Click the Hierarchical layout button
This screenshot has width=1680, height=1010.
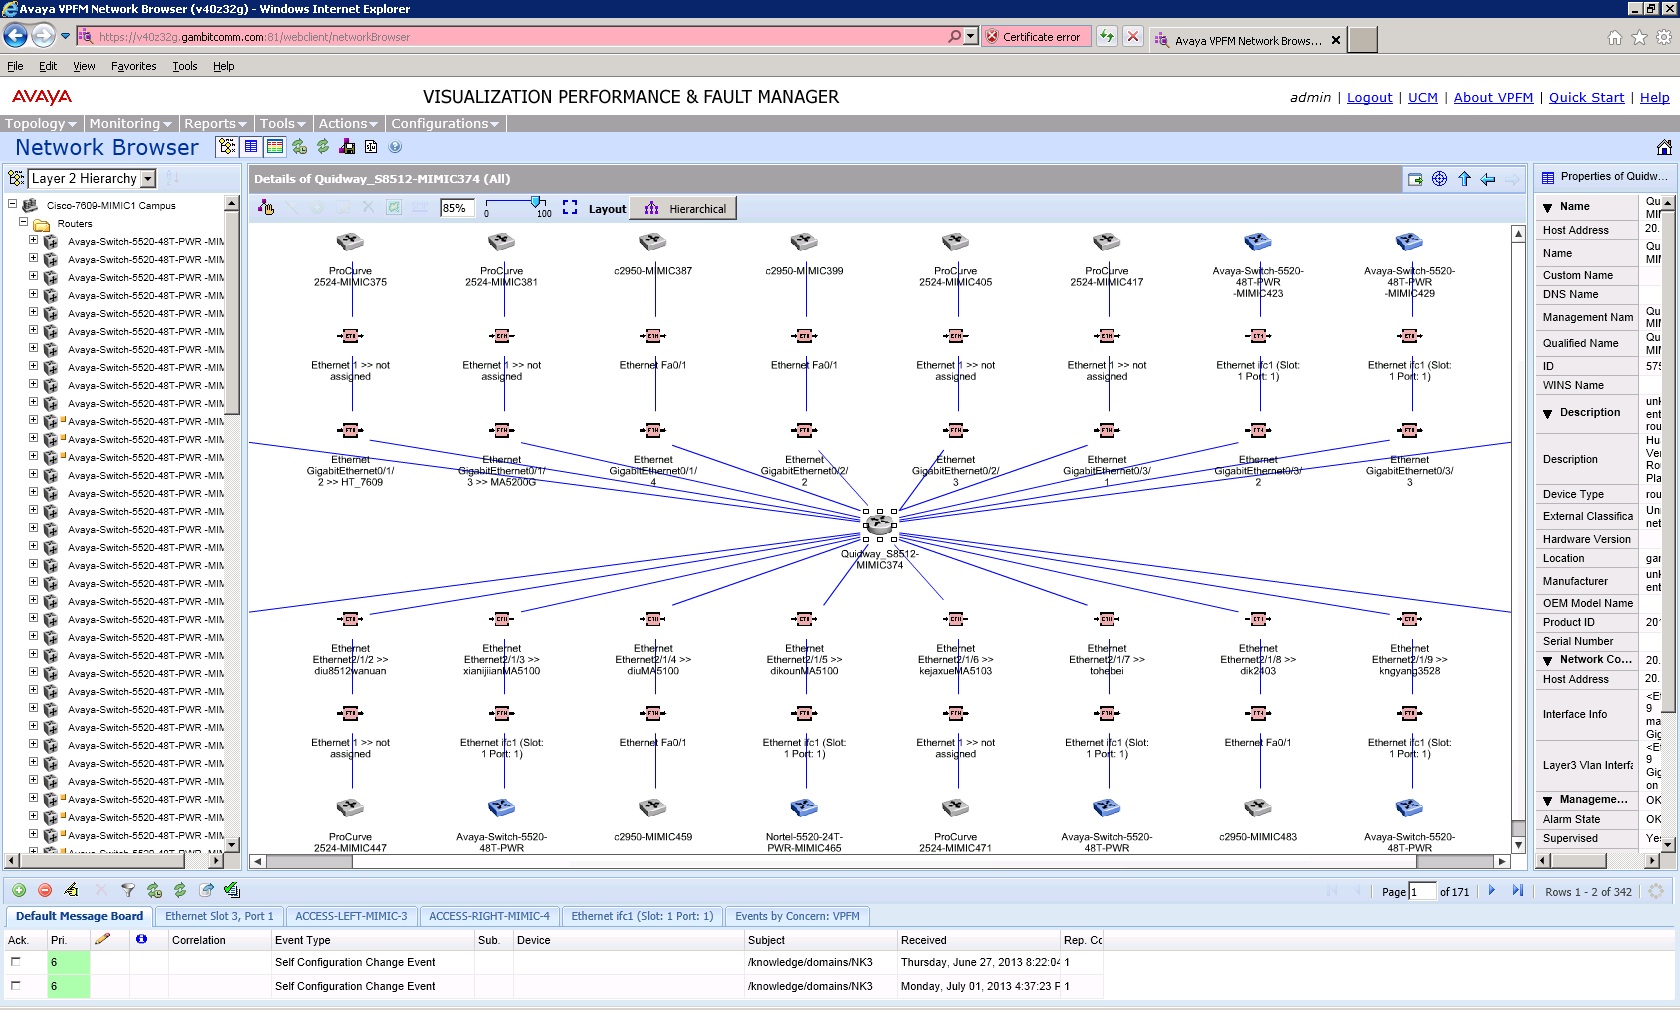click(684, 208)
